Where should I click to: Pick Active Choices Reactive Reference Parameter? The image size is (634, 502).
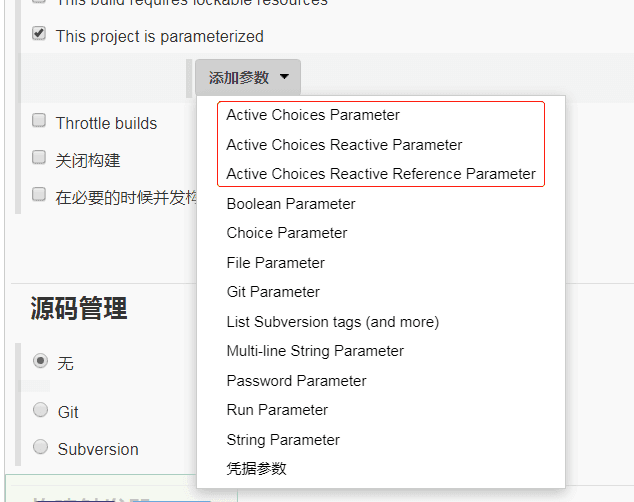(381, 173)
